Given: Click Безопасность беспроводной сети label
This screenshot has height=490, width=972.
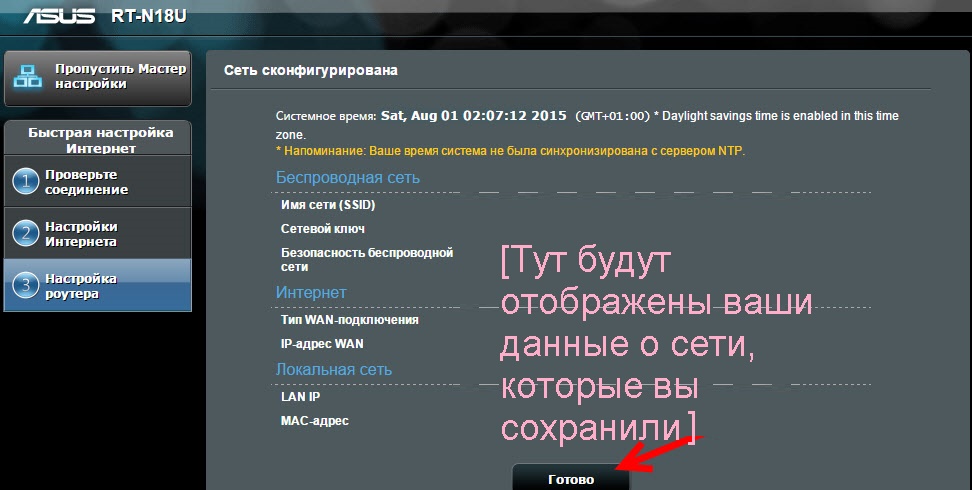Looking at the screenshot, I should coord(367,260).
